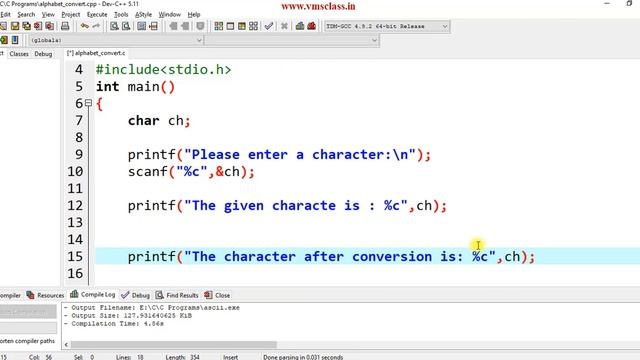640x360 pixels.
Task: Open the Tools menu
Action: 121,14
